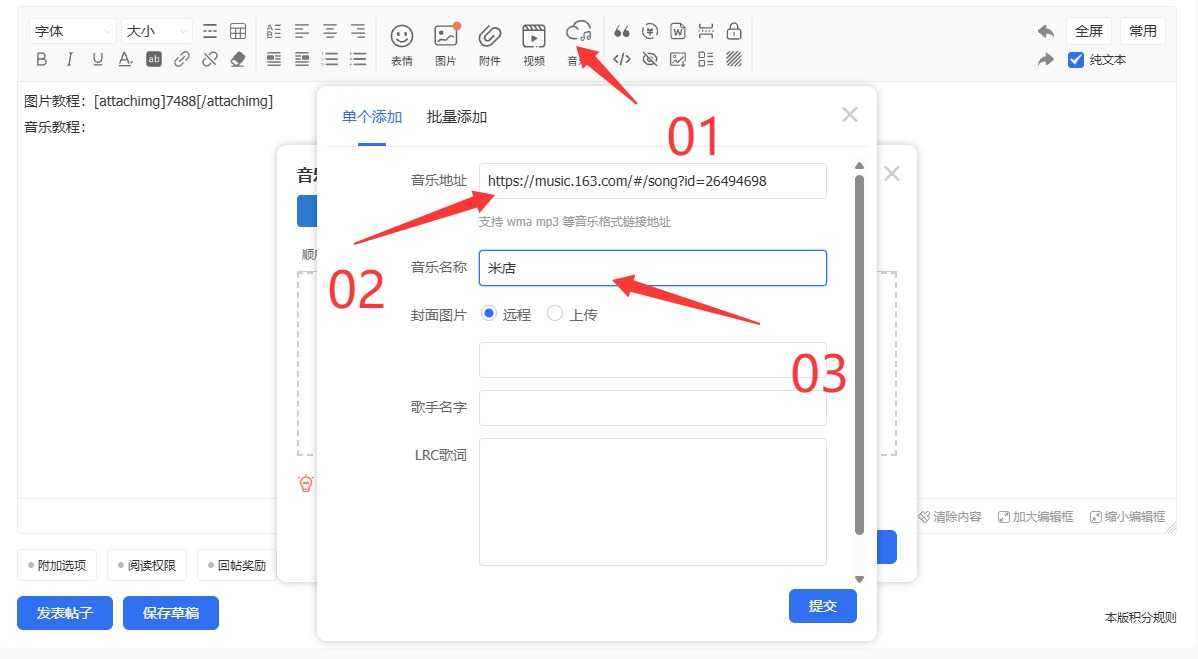Expand the 附加选项 section
Image resolution: width=1198 pixels, height=659 pixels.
57,565
